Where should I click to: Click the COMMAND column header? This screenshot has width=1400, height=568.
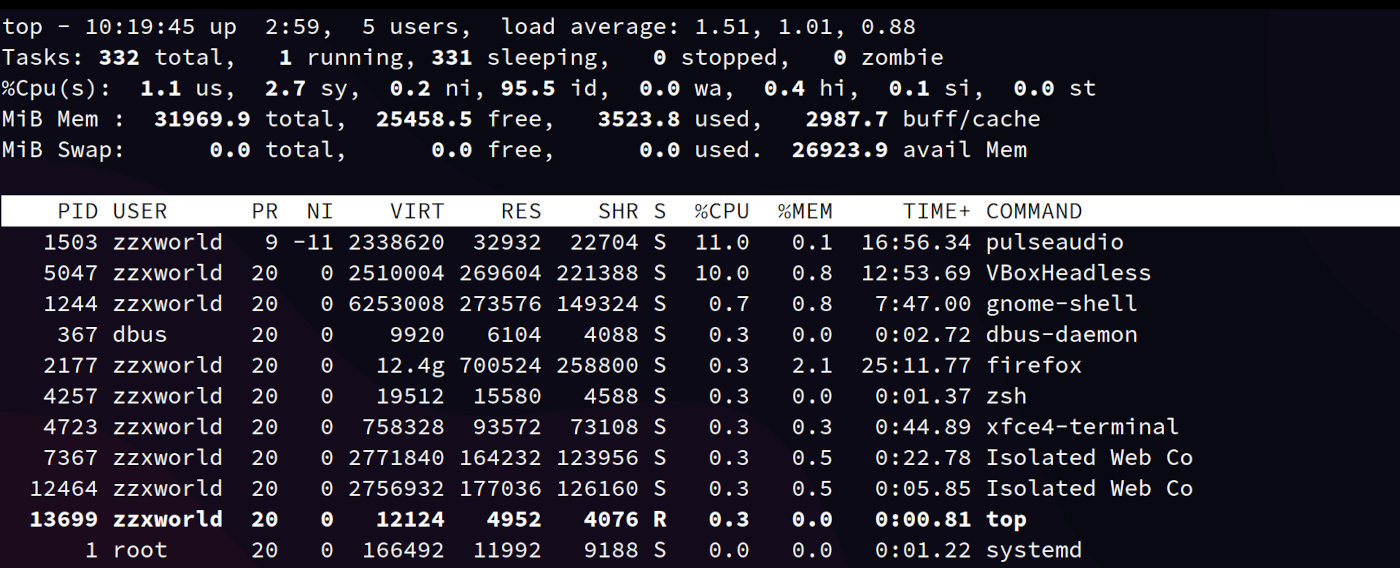click(x=1033, y=211)
